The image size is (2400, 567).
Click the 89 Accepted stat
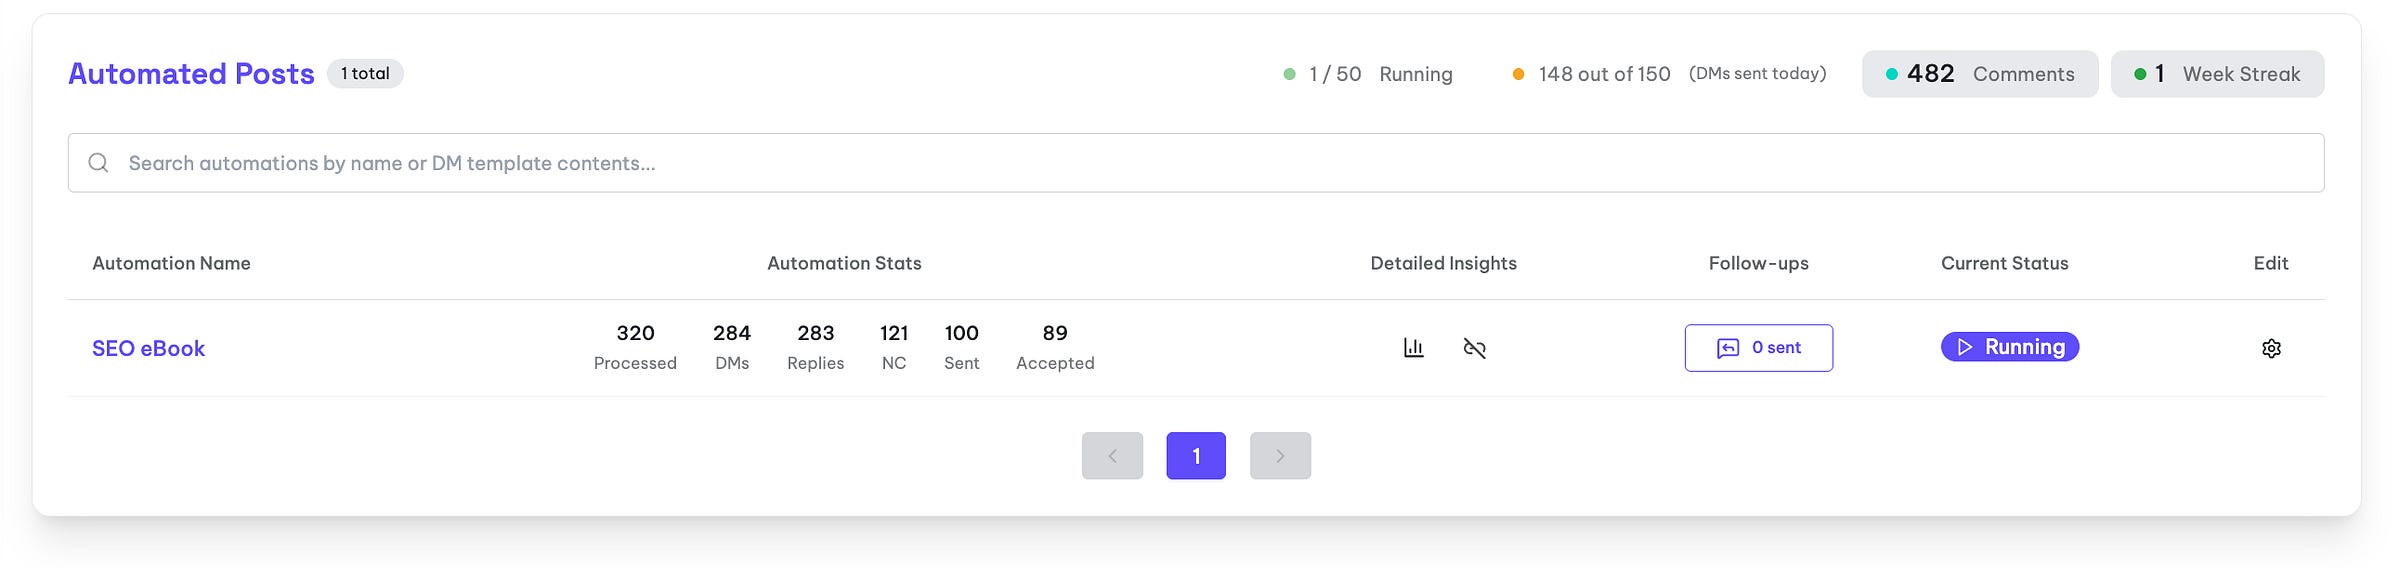point(1055,347)
